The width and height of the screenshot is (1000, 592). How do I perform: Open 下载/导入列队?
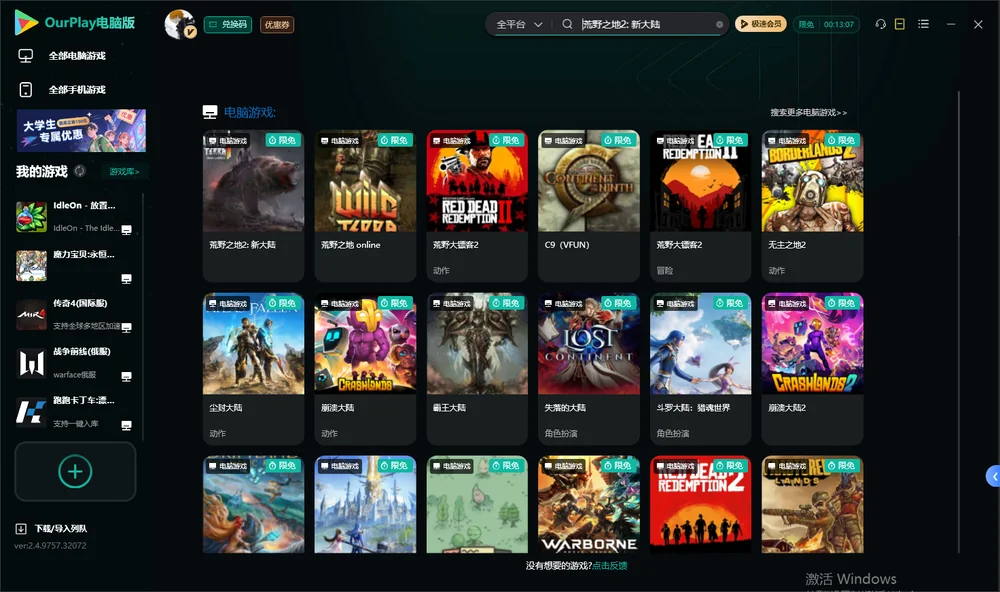coord(52,528)
